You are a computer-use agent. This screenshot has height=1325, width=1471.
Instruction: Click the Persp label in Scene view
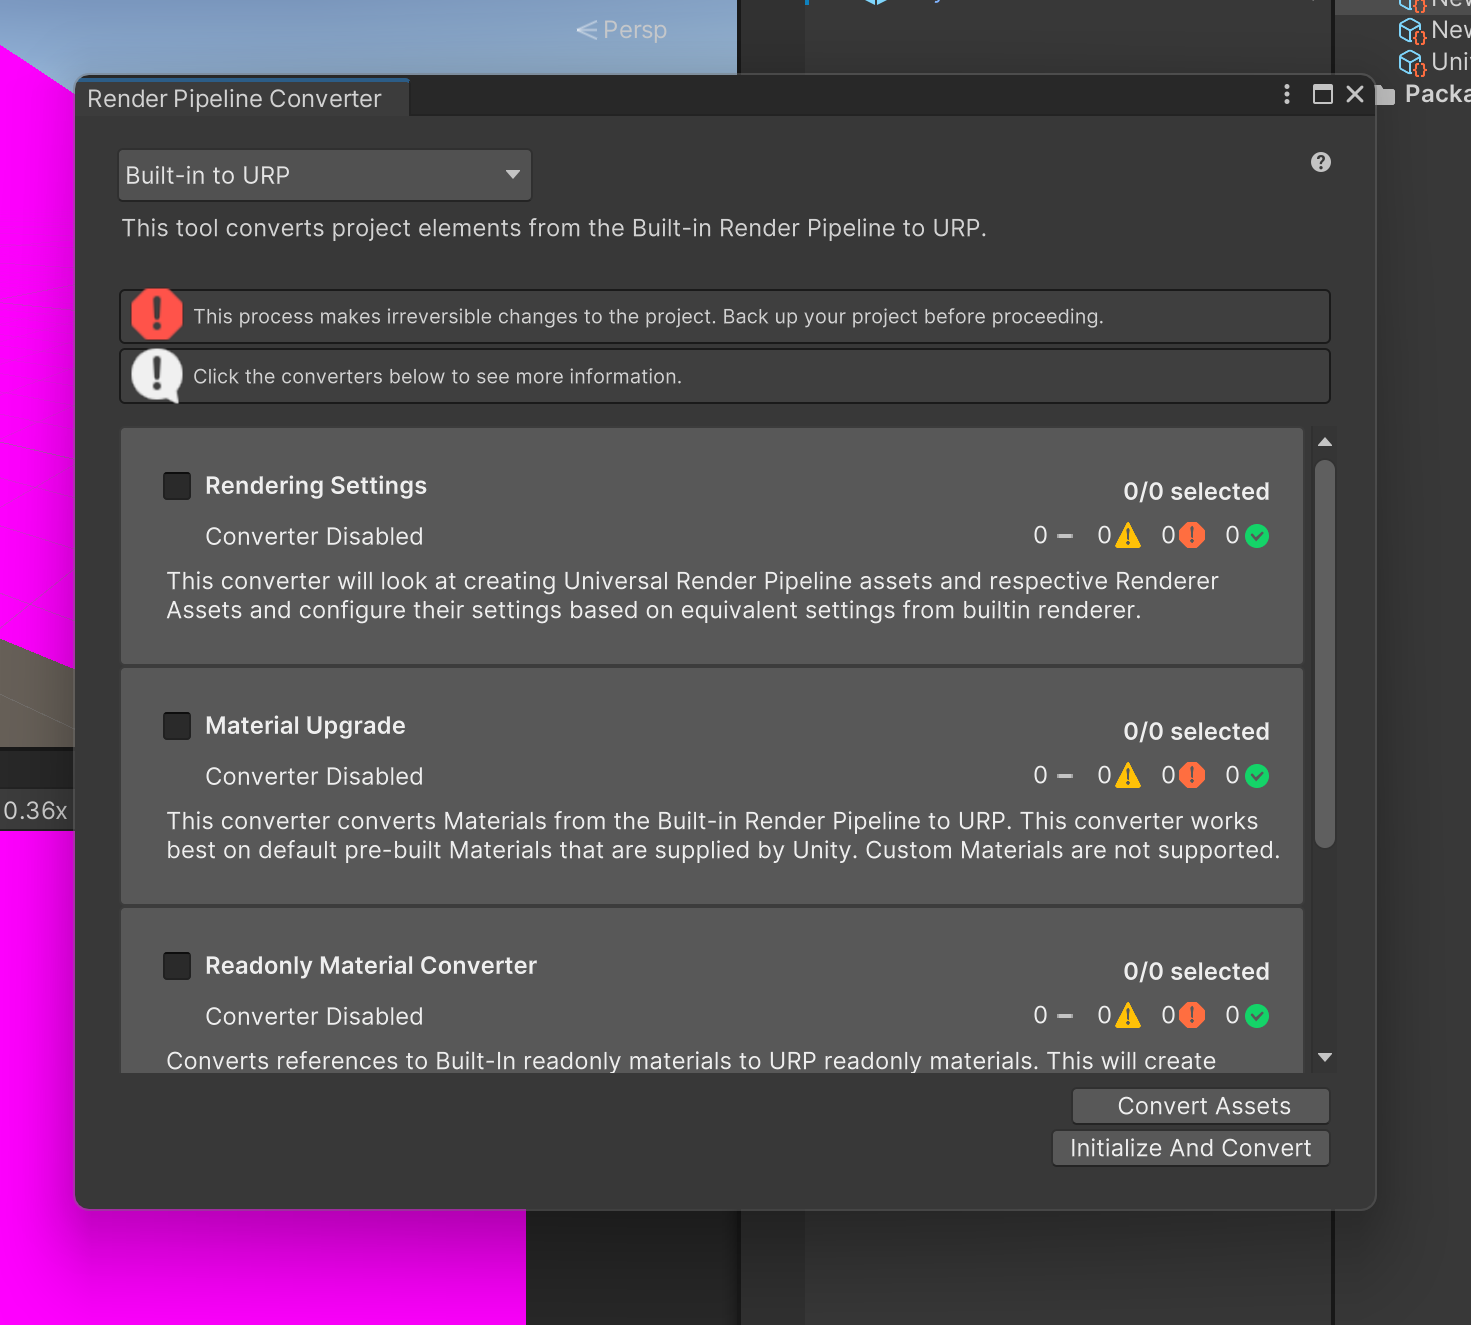[x=634, y=30]
